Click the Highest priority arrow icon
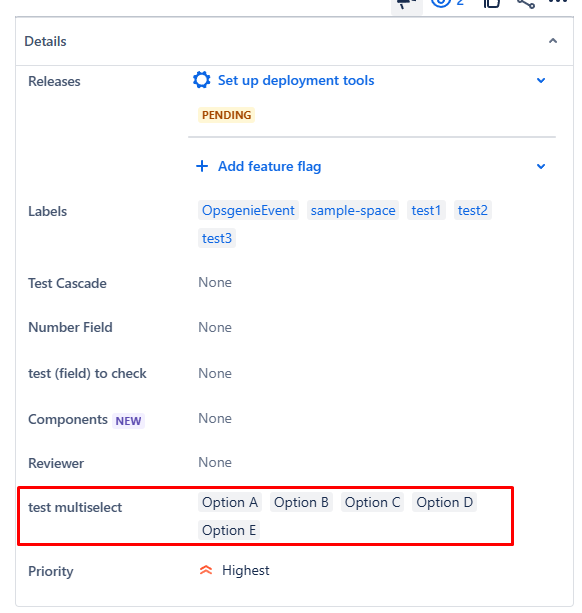This screenshot has height=613, width=582. point(206,570)
